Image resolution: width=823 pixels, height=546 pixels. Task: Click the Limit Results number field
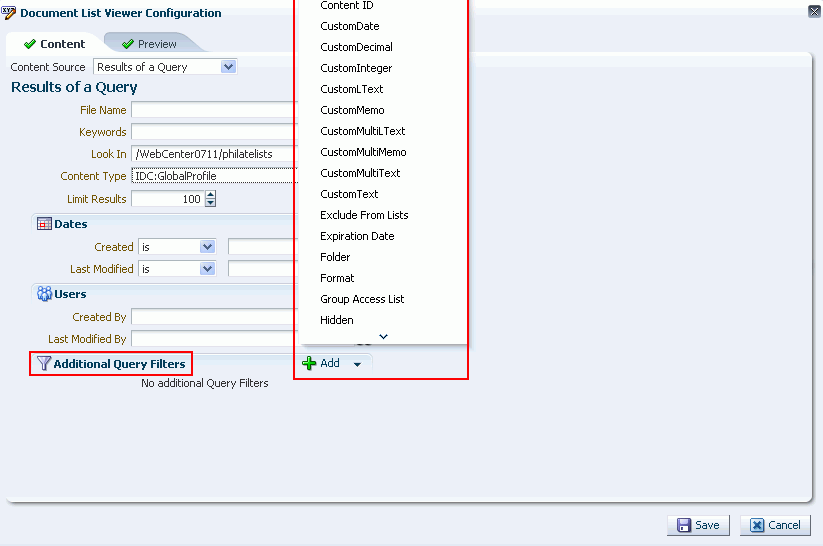pos(168,199)
